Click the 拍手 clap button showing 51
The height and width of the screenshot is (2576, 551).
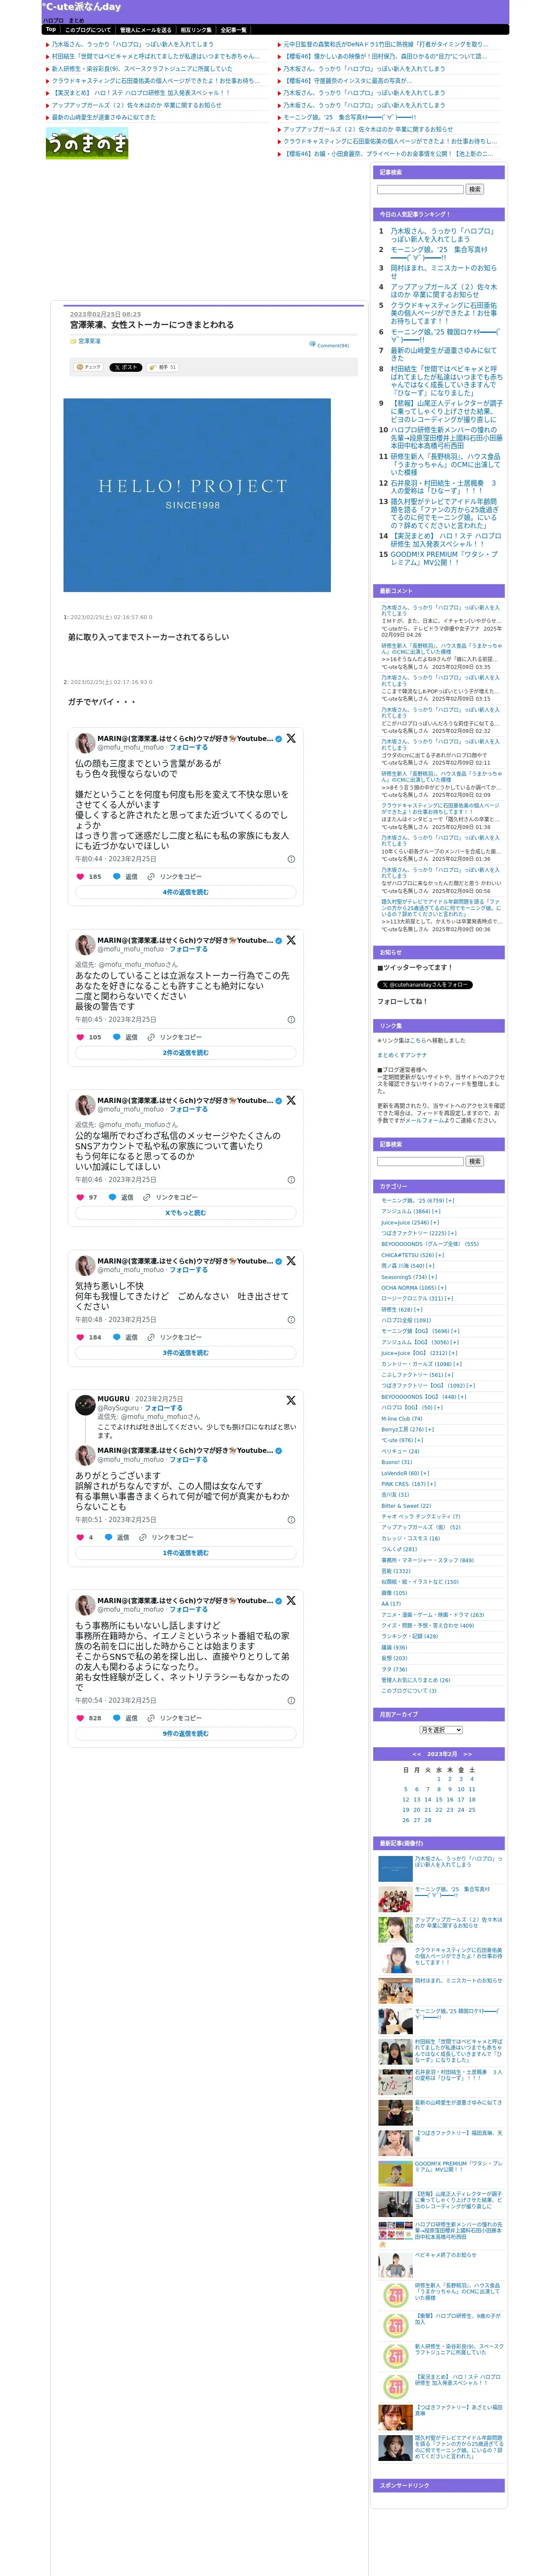pyautogui.click(x=163, y=367)
